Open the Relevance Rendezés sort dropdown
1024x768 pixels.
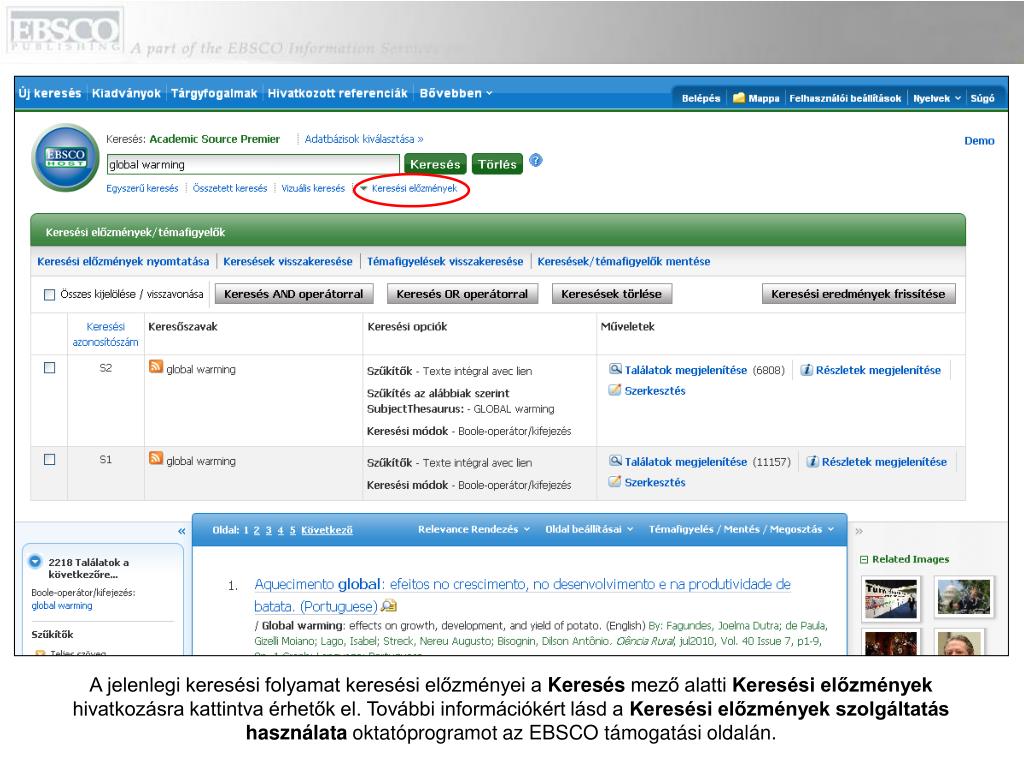pyautogui.click(x=473, y=529)
